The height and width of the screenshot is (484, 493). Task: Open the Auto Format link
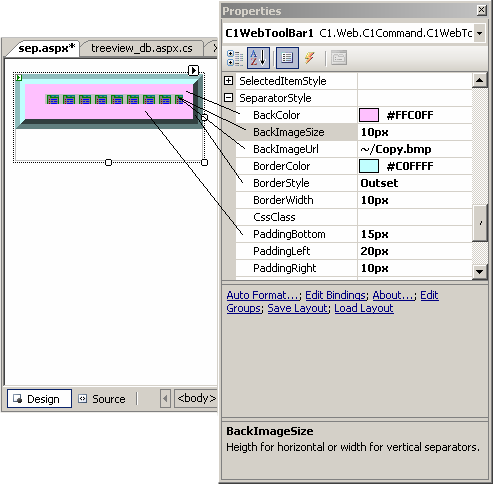tap(262, 295)
